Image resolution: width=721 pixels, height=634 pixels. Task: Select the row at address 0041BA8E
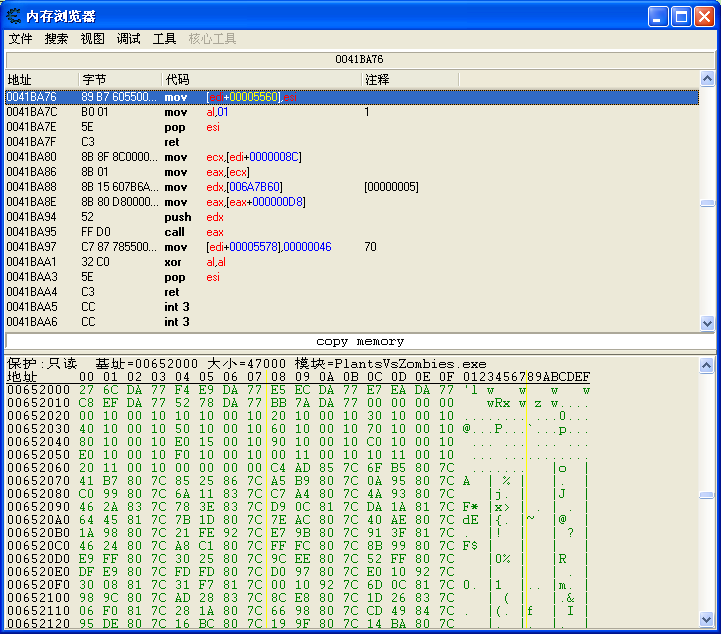click(352, 202)
